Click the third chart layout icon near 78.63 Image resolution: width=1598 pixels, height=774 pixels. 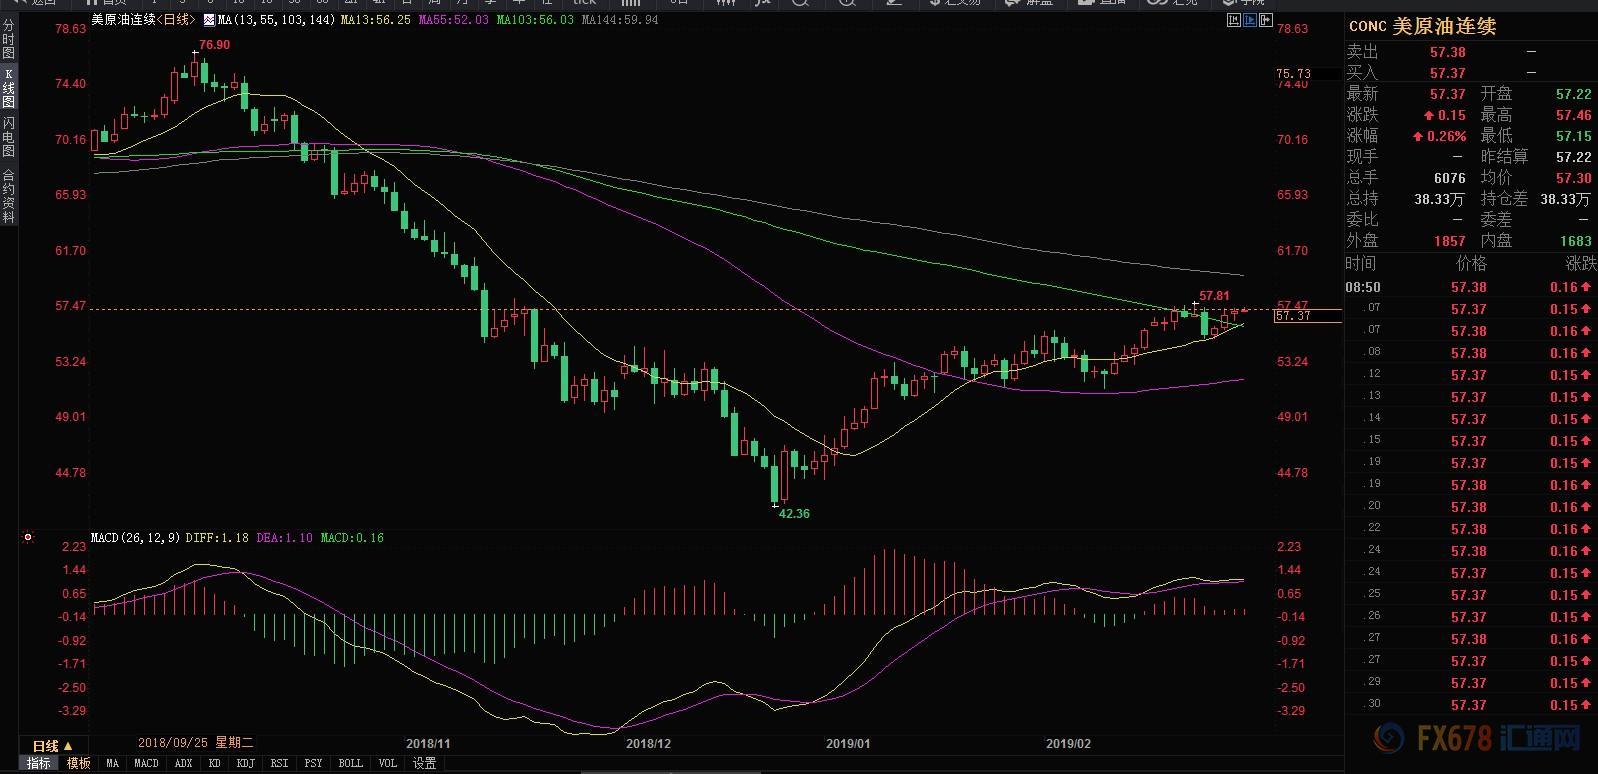tap(1266, 20)
